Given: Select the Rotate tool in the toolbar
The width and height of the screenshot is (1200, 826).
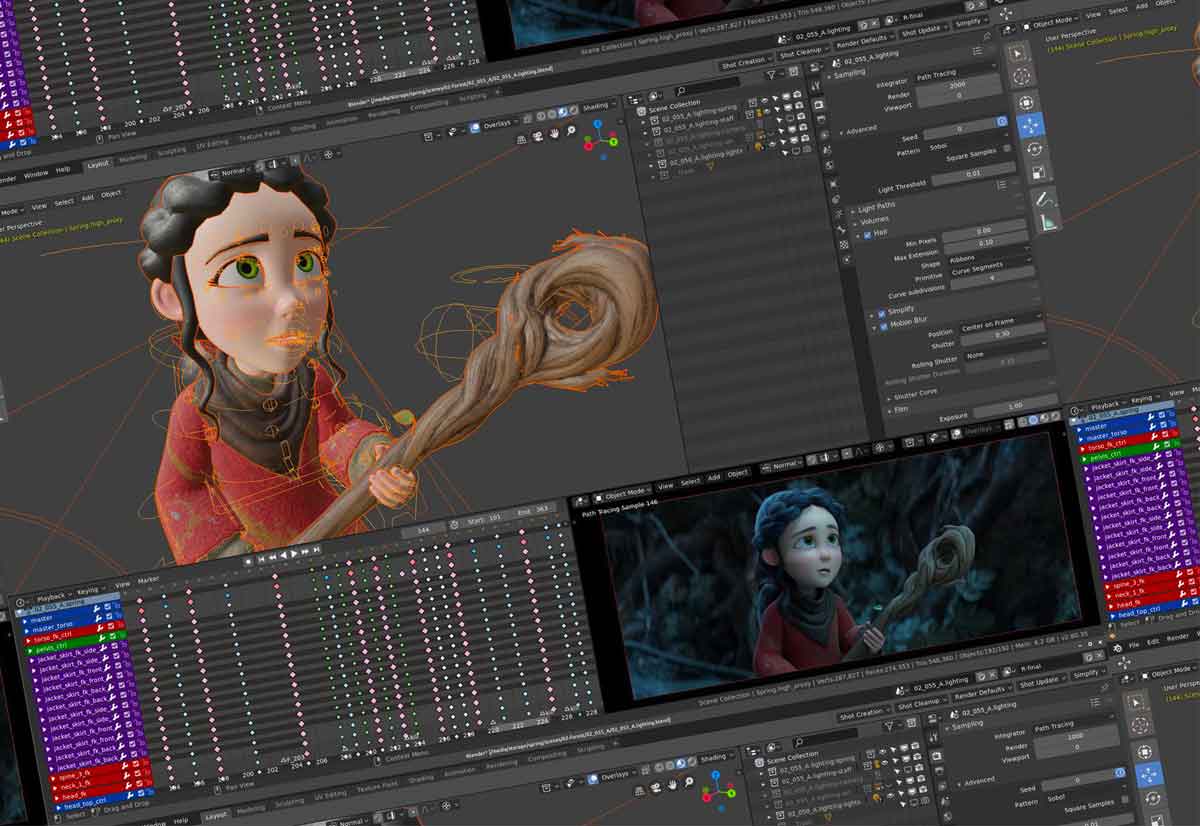Looking at the screenshot, I should click(1035, 148).
